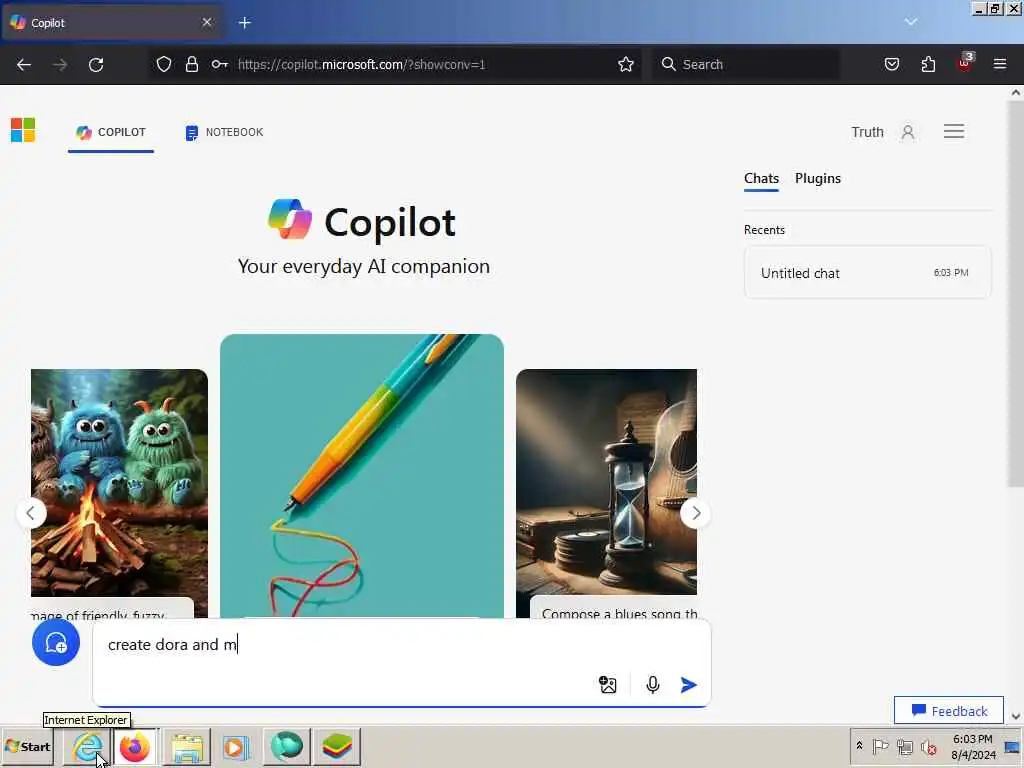Open the BlueStacks taskbar icon

tap(337, 746)
